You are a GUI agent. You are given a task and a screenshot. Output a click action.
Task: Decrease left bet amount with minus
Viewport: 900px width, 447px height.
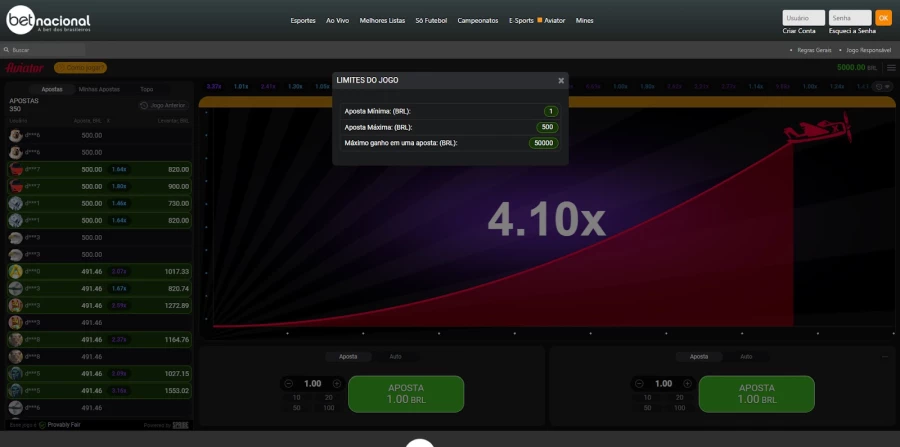[x=288, y=383]
